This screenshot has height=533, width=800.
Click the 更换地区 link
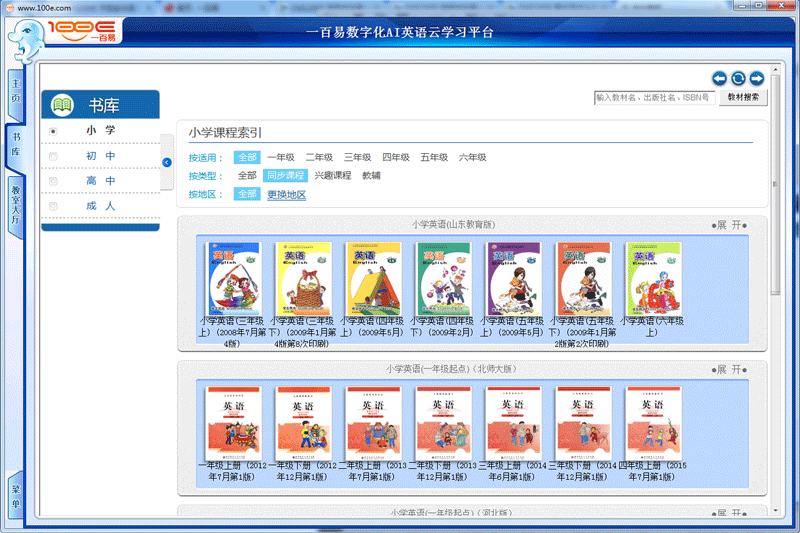coord(287,195)
